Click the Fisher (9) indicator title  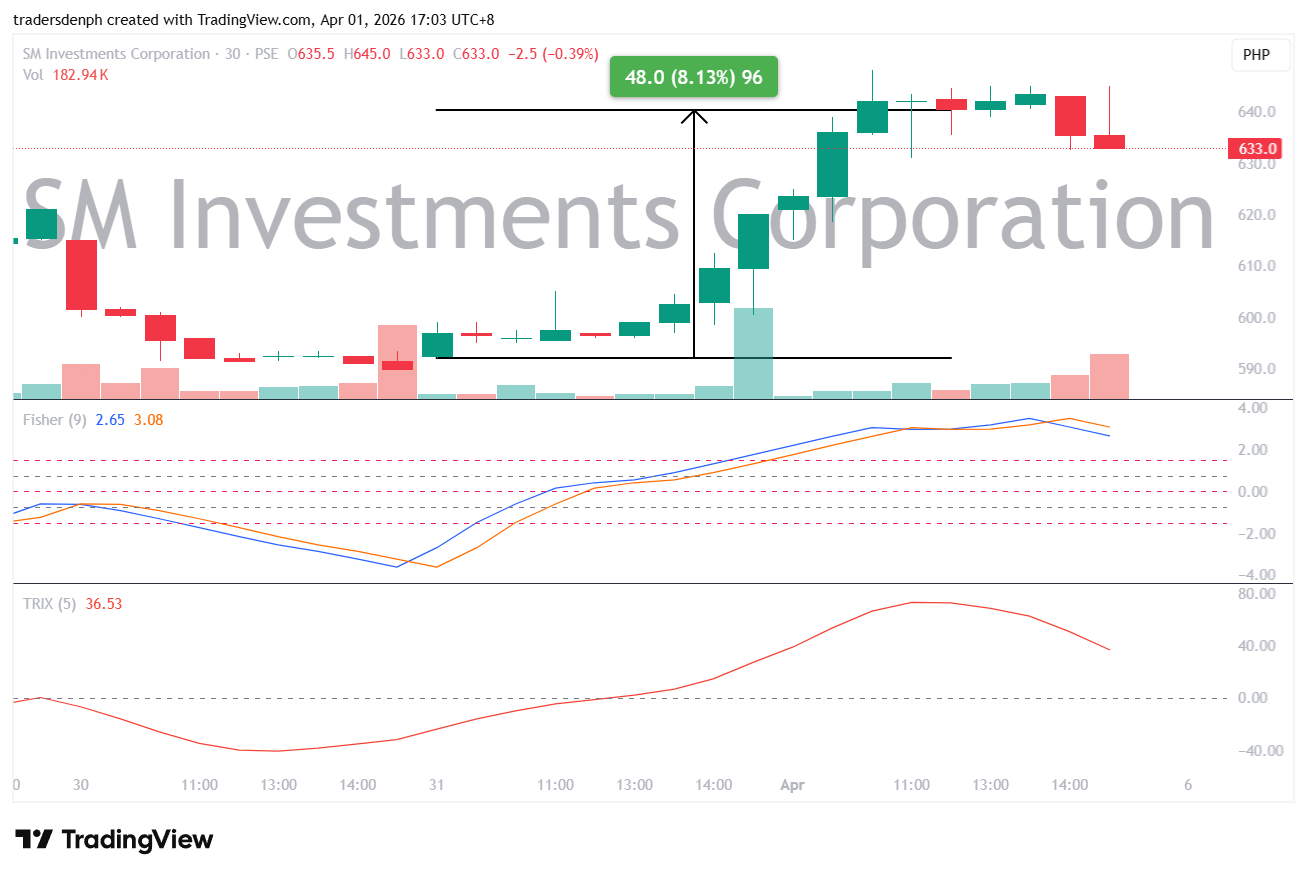[54, 420]
